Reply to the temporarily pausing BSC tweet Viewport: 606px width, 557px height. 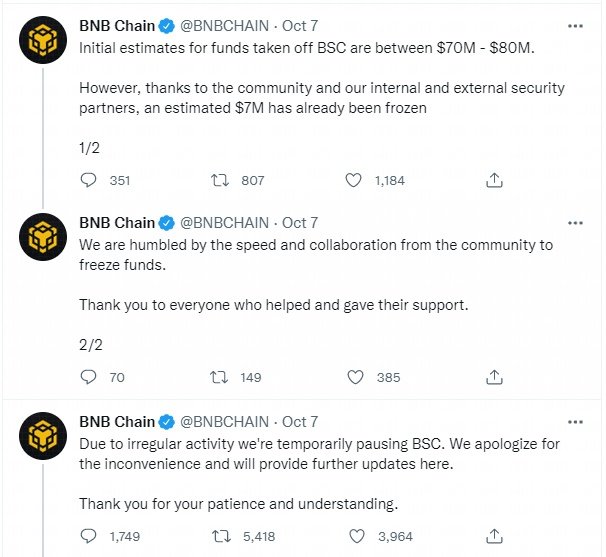tap(88, 536)
